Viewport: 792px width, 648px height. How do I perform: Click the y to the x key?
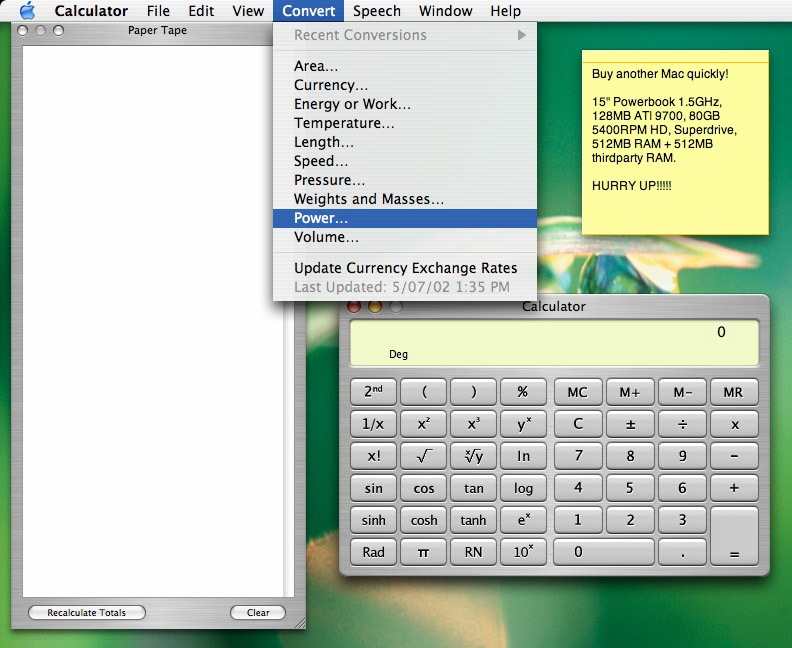pyautogui.click(x=523, y=424)
